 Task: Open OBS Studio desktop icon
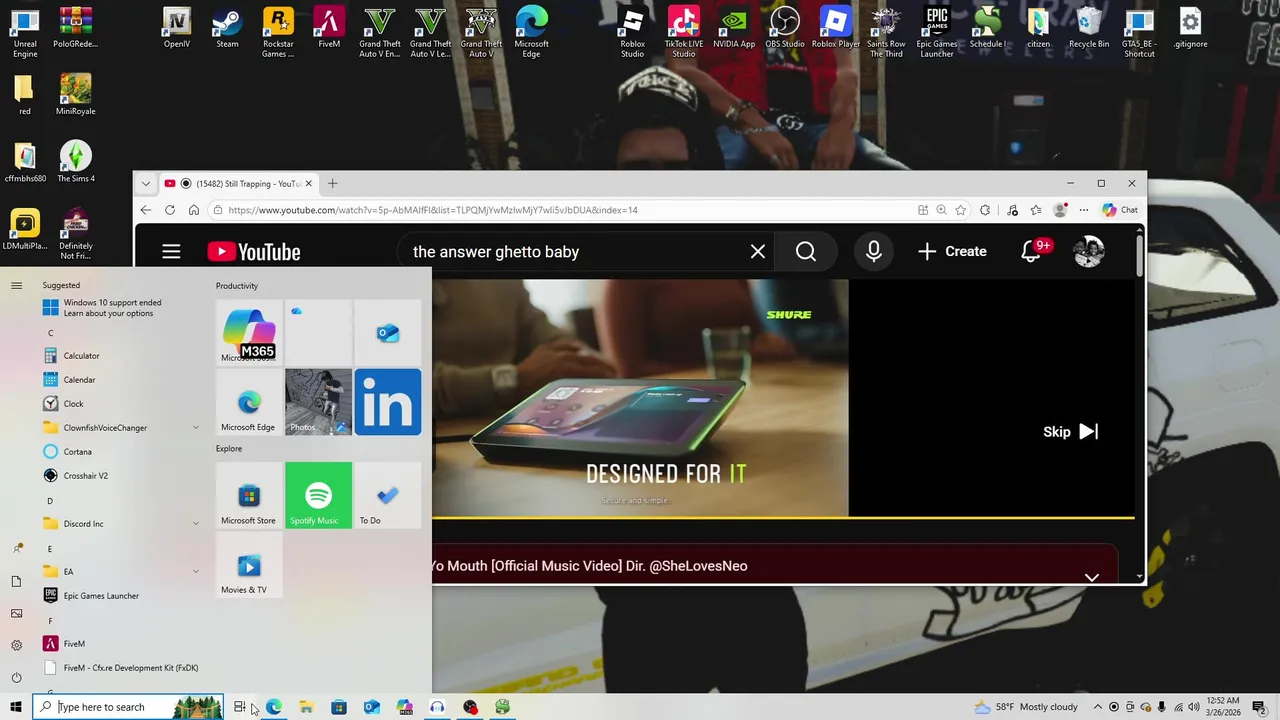point(785,29)
